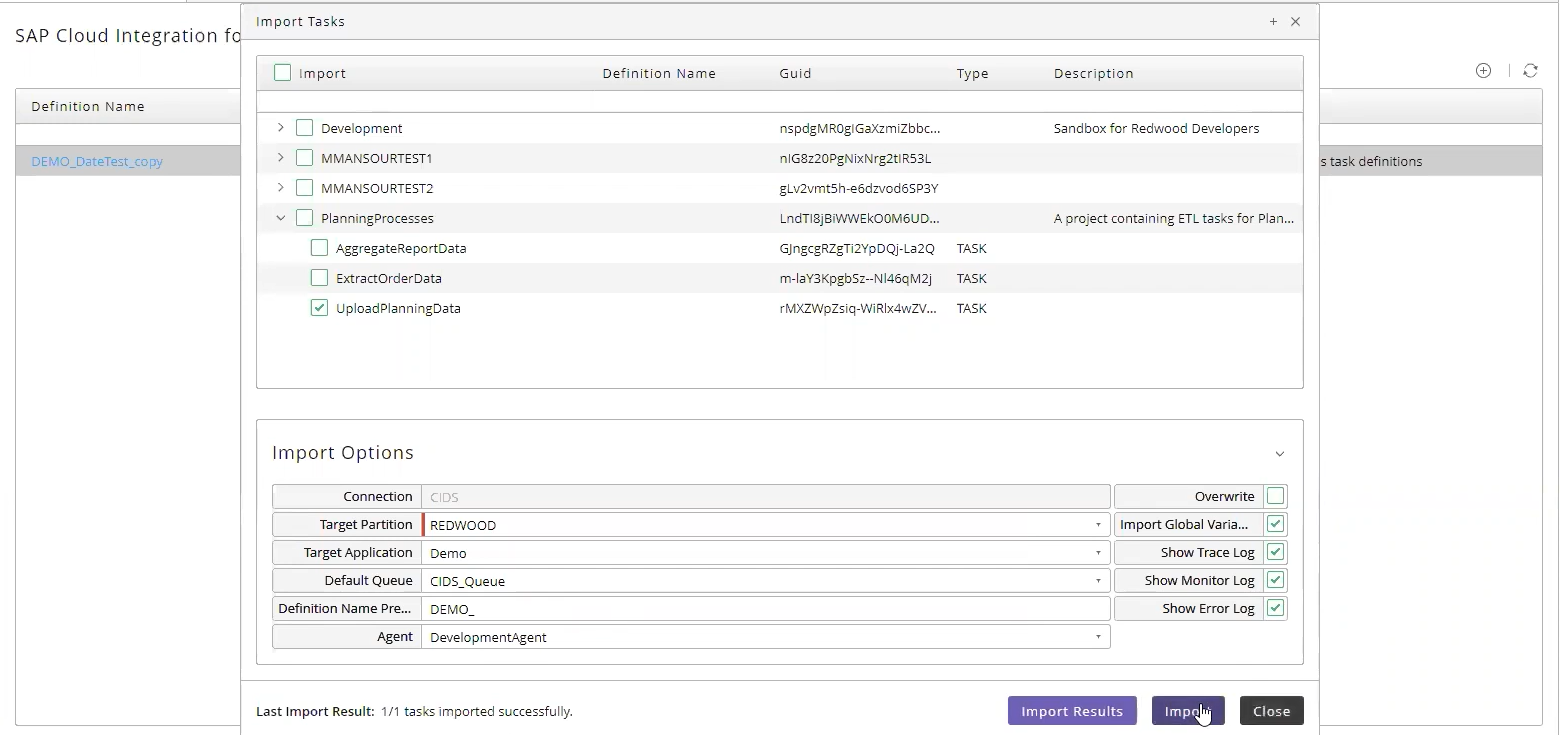The image size is (1560, 735).
Task: Expand the MMANSOURTEST1 tree node
Action: [281, 158]
